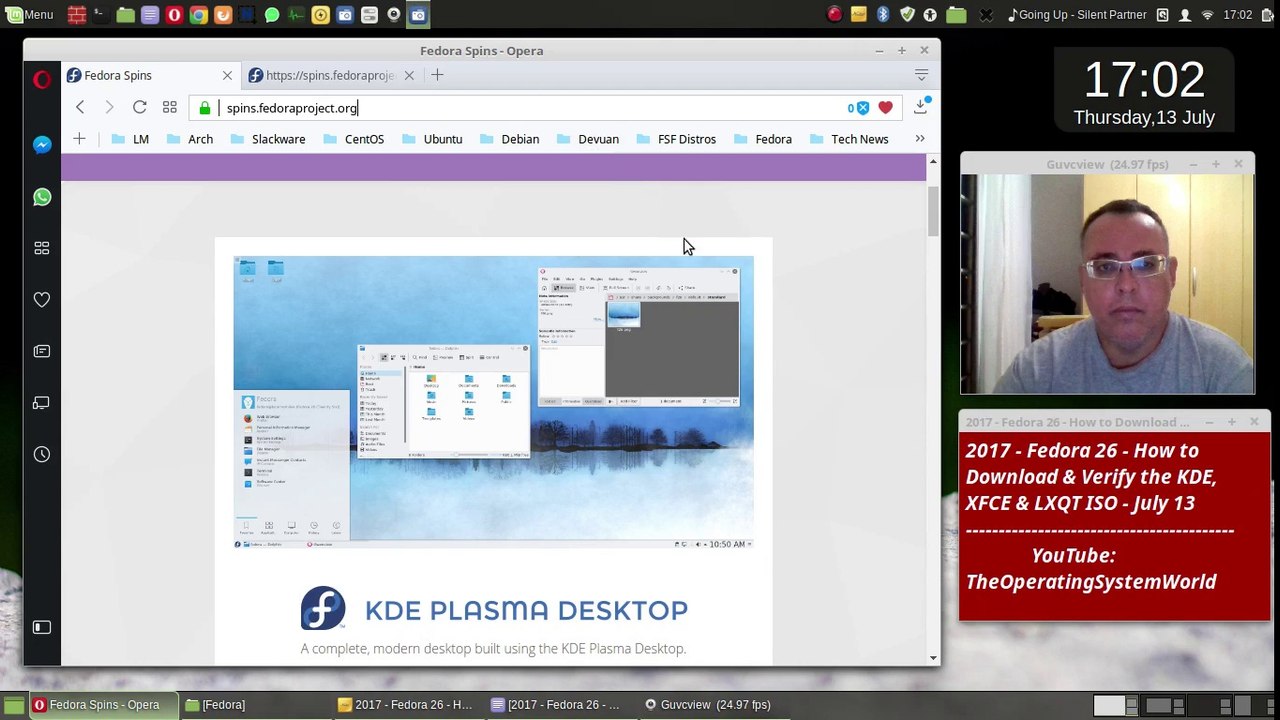This screenshot has width=1280, height=720.
Task: Open the LM bookmarks folder
Action: point(130,139)
